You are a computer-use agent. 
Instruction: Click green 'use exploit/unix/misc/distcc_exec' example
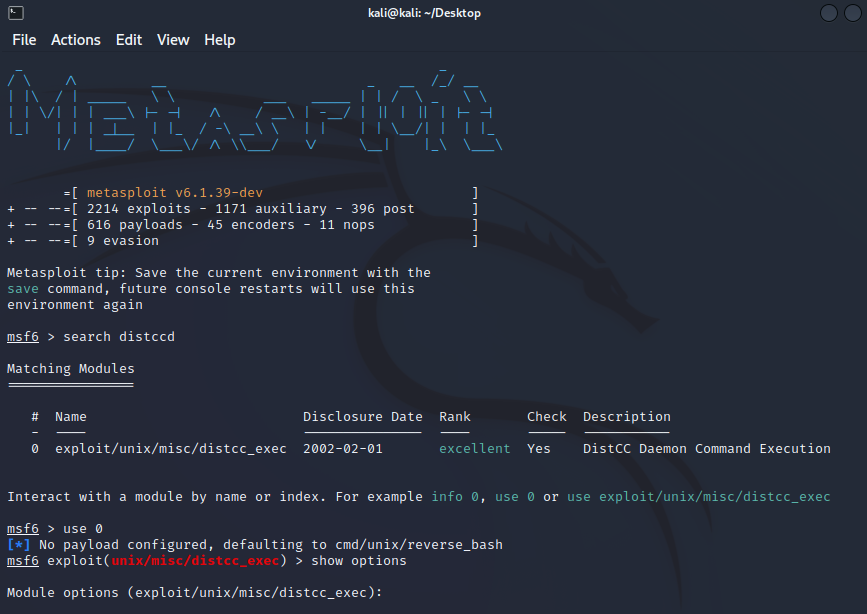click(699, 497)
